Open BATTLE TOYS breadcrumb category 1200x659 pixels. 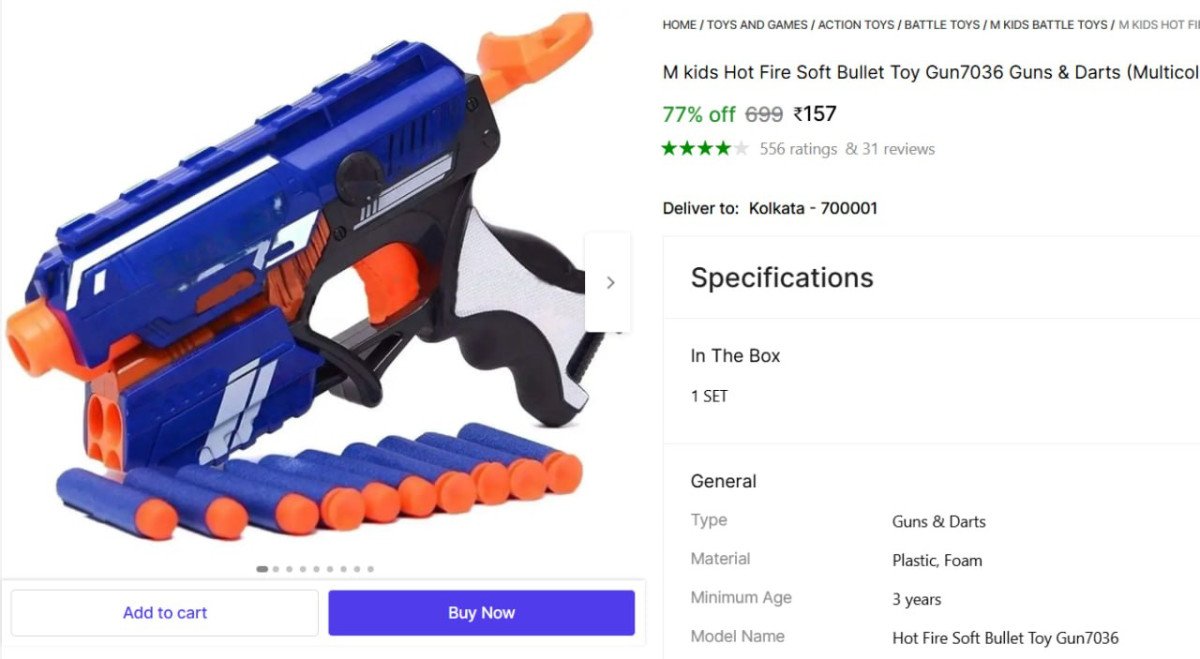943,25
